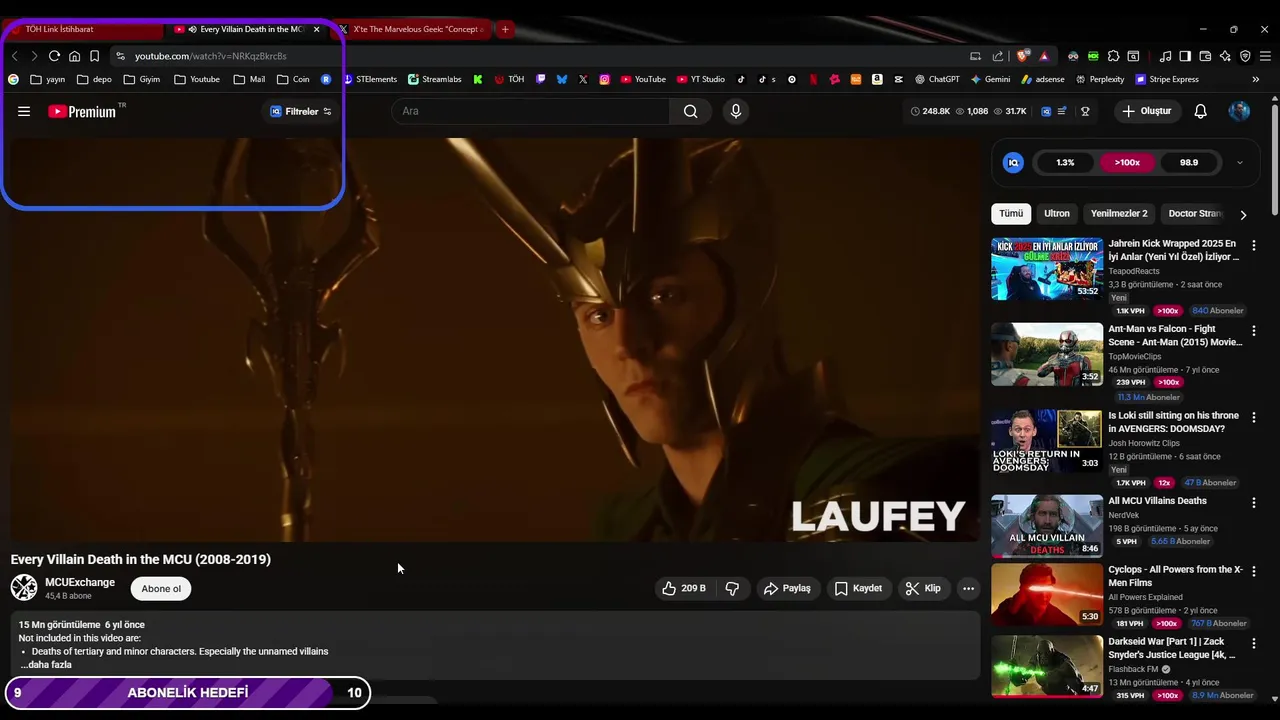The width and height of the screenshot is (1280, 720).
Task: Dislike the video with thumbs down
Action: tap(732, 588)
